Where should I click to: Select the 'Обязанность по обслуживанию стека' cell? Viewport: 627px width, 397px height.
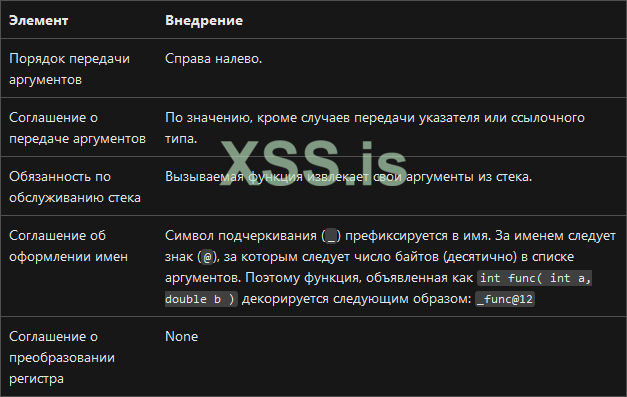point(75,187)
